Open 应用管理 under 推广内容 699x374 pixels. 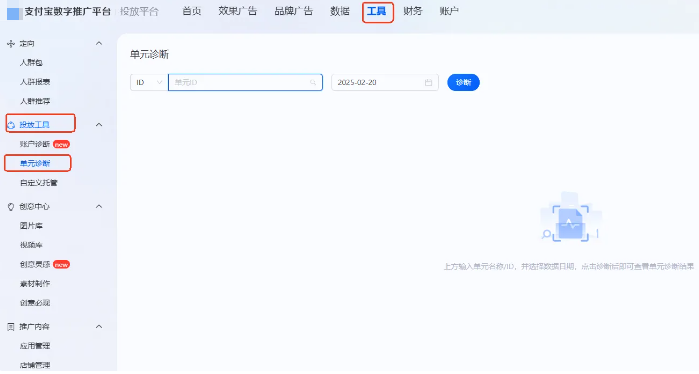pos(35,346)
